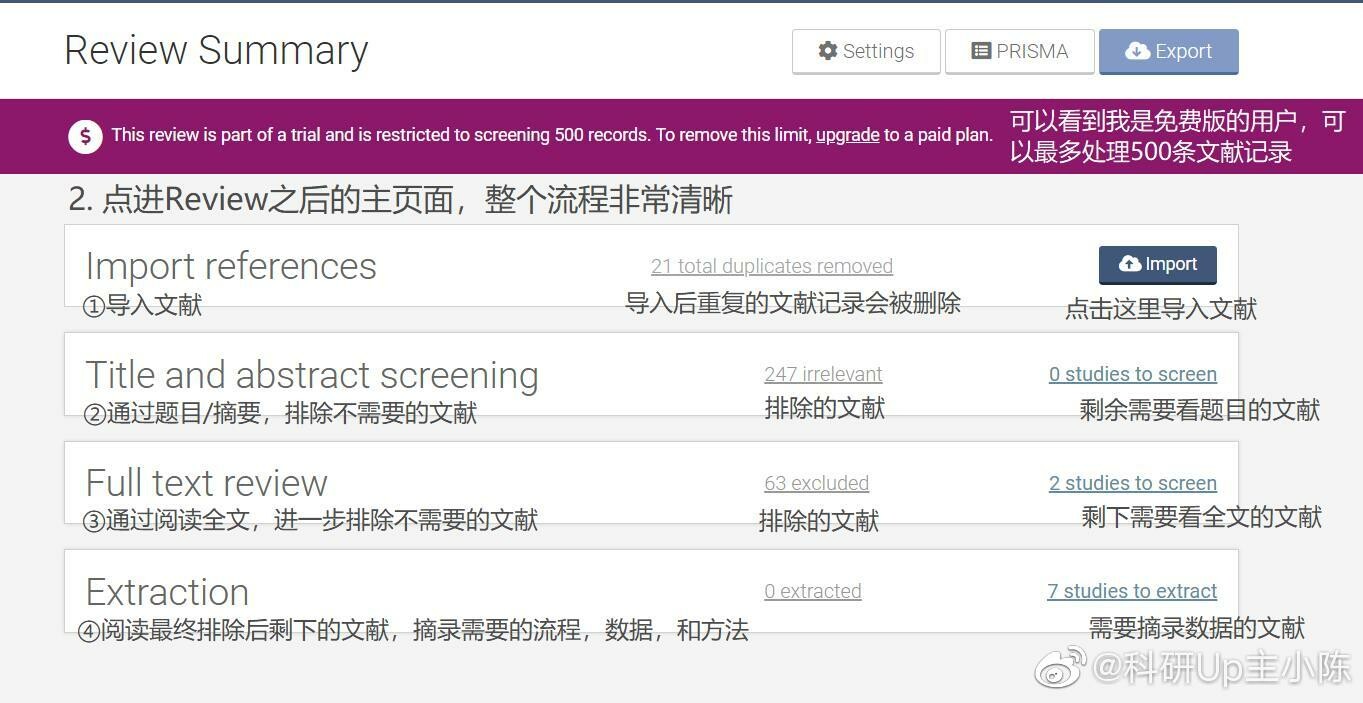View the 0 extracted studies link
This screenshot has width=1363, height=703.
point(812,591)
